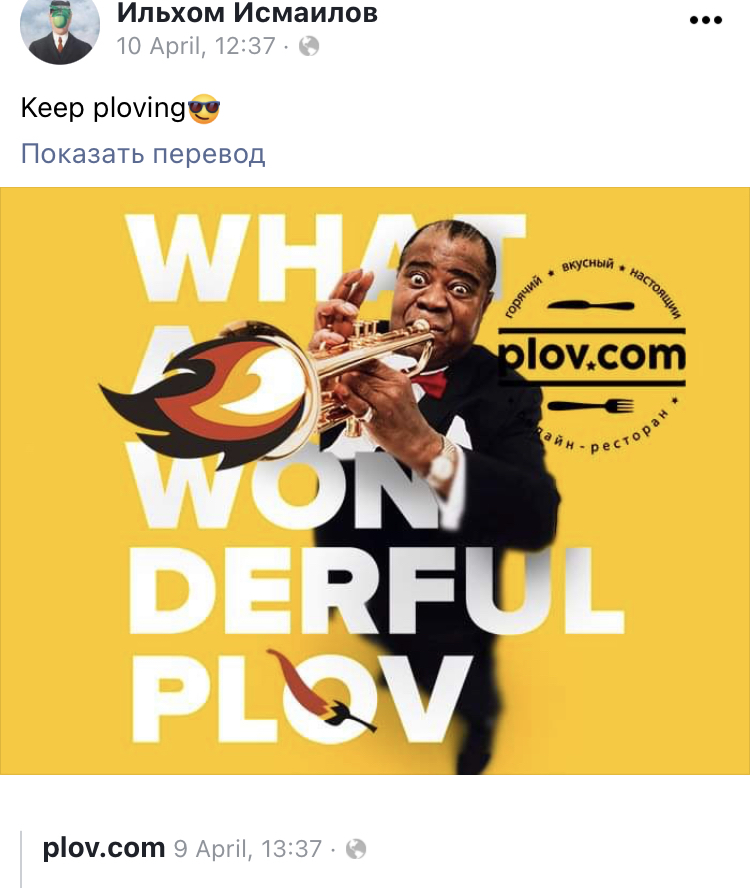Click the sunglasses emoji after "Keep ploving"
Screen dimensions: 750x888
tap(204, 109)
